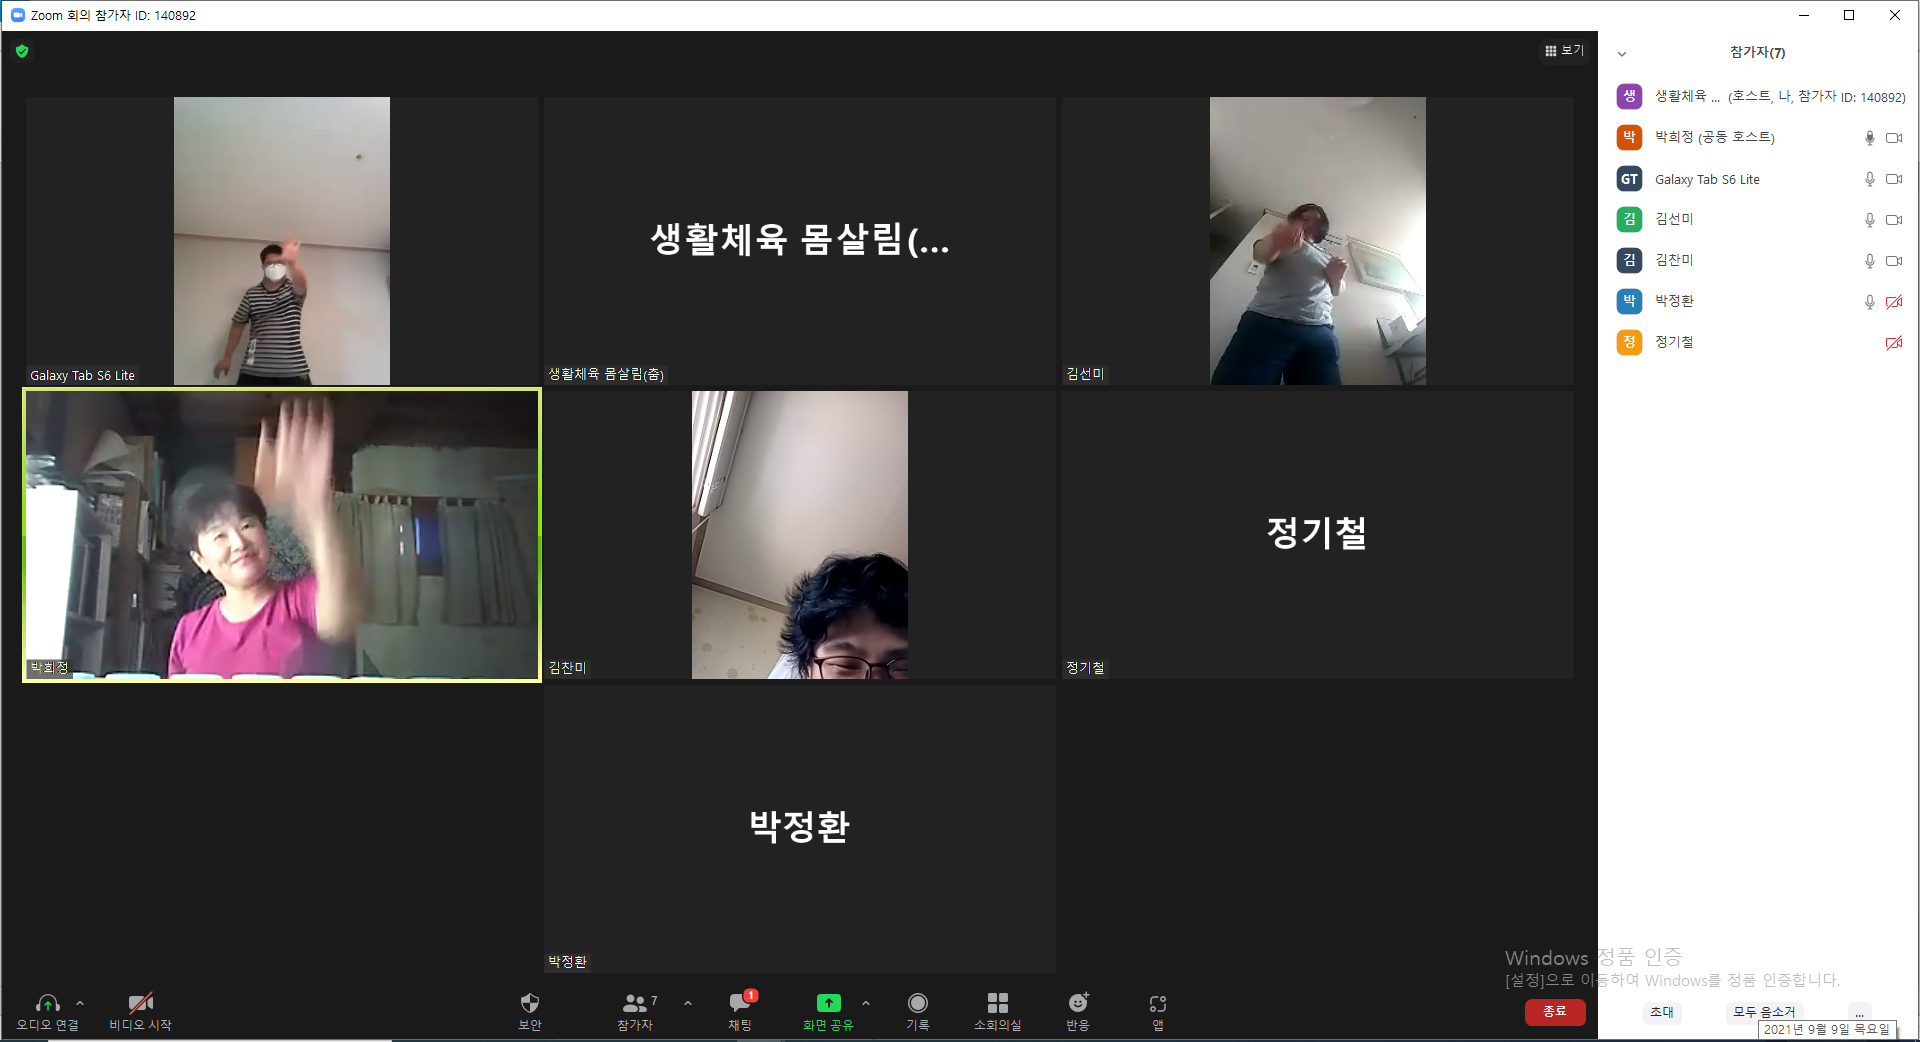1920x1042 pixels.
Task: Click orange 정 avatar for 정기철
Action: point(1629,342)
